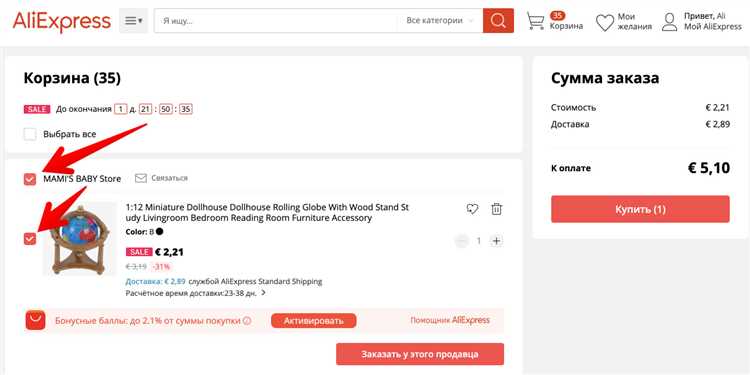Viewport: 750px width, 375px height.
Task: Open the AliExpress logo homepage
Action: coord(62,22)
